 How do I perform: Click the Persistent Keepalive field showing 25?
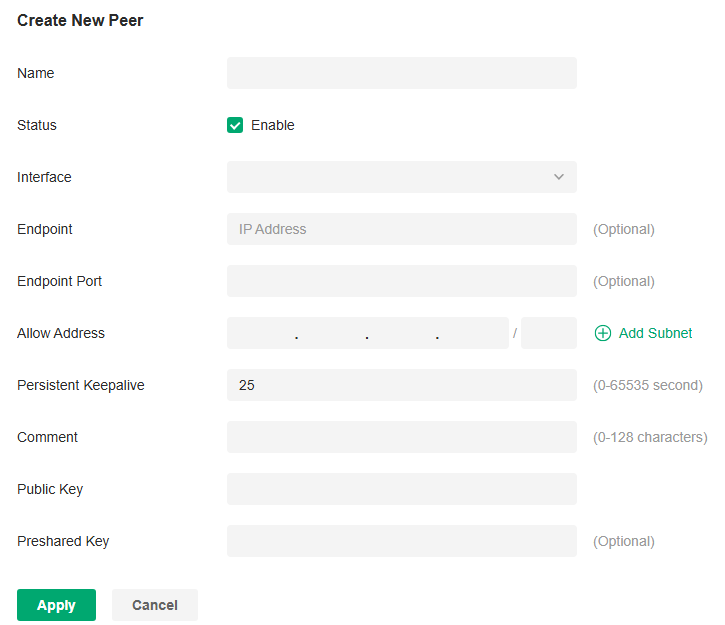[401, 385]
